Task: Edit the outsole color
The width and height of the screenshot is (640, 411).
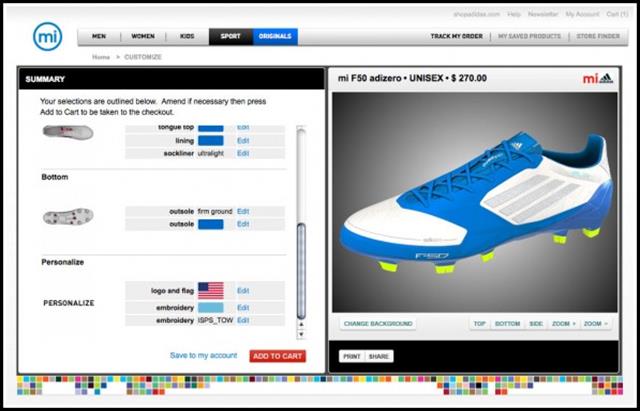Action: (243, 224)
